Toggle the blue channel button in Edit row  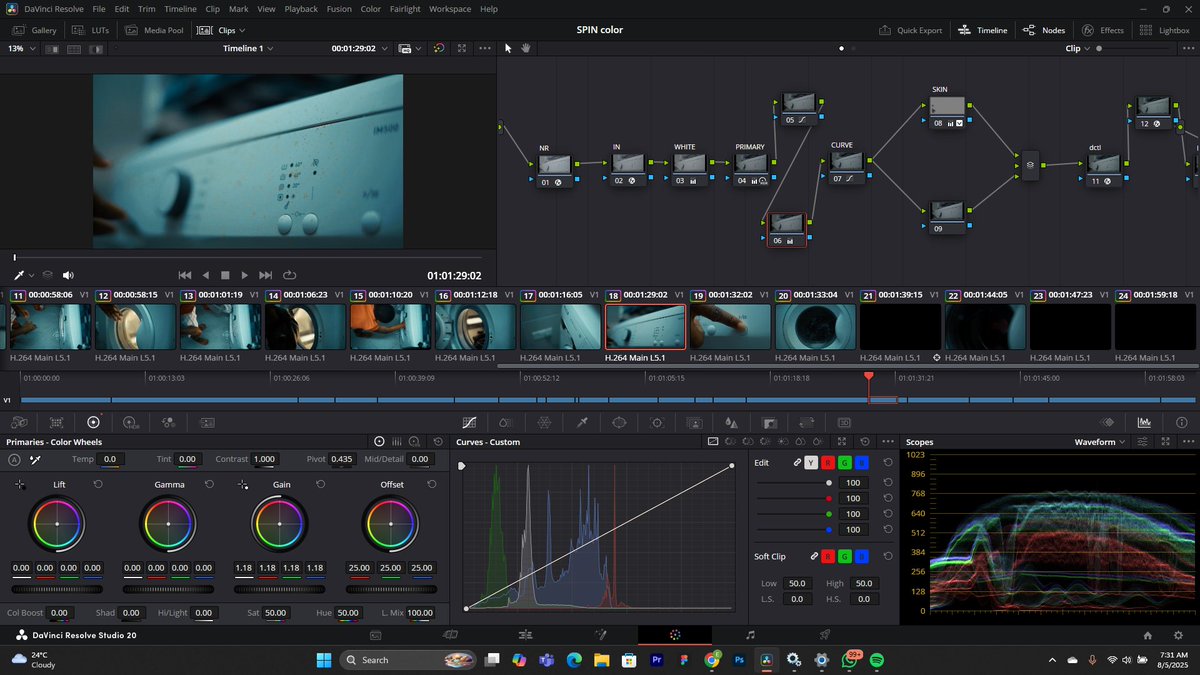coord(862,463)
